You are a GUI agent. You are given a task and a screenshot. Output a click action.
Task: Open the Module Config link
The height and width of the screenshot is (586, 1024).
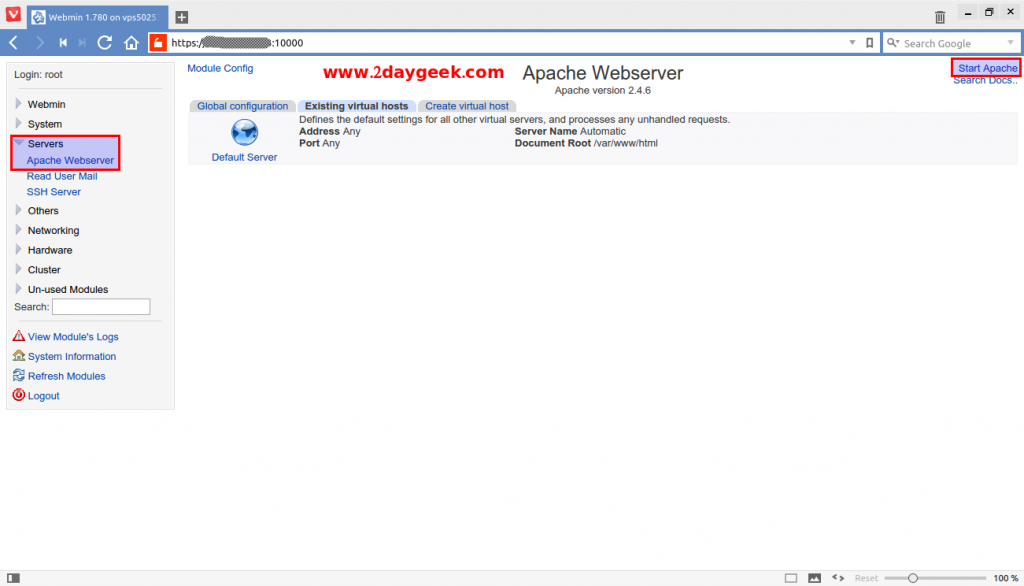click(220, 68)
